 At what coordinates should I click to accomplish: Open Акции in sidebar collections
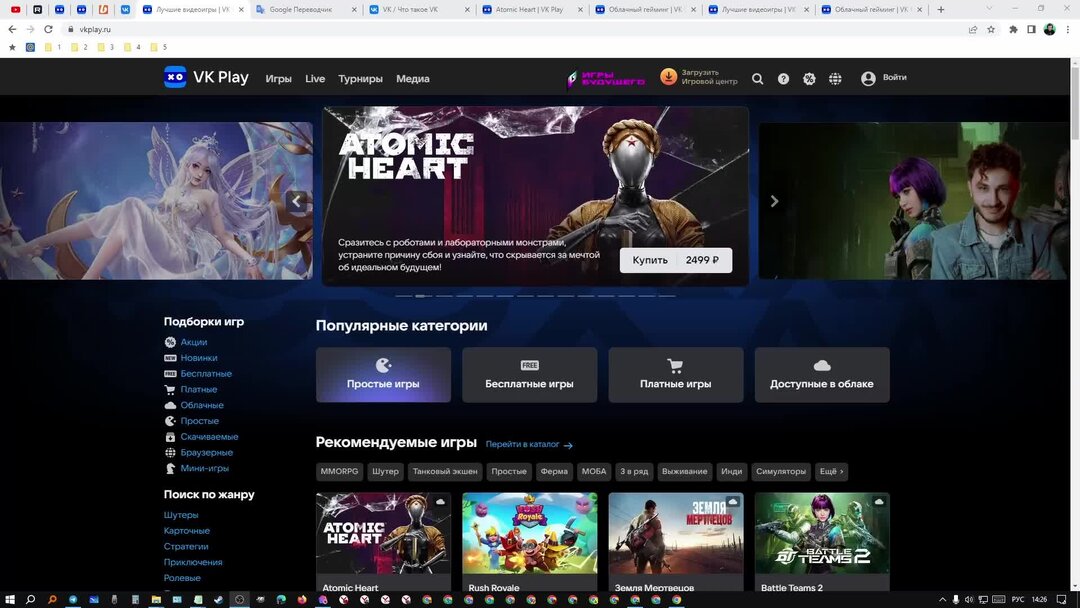tap(194, 342)
